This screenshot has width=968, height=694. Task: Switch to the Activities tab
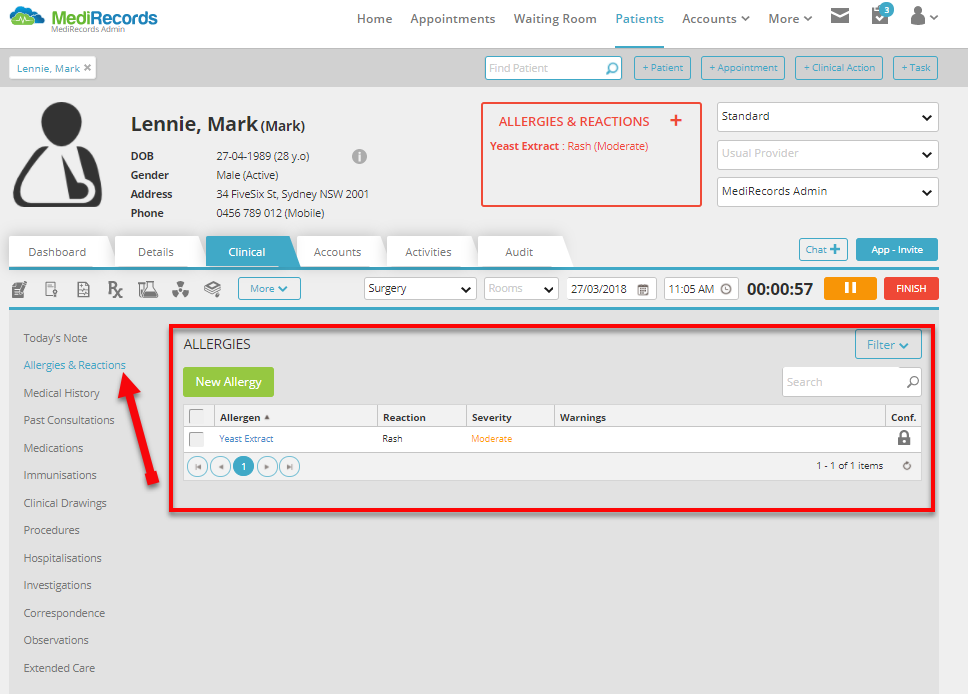click(428, 252)
